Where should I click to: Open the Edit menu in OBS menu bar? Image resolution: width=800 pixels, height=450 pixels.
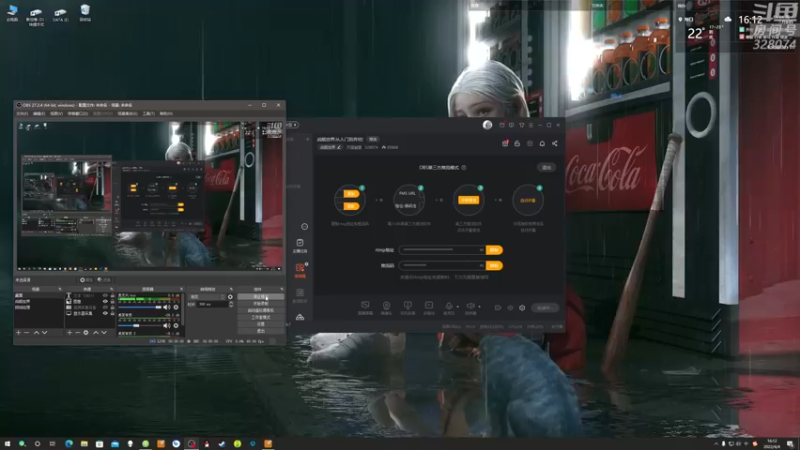coord(39,114)
